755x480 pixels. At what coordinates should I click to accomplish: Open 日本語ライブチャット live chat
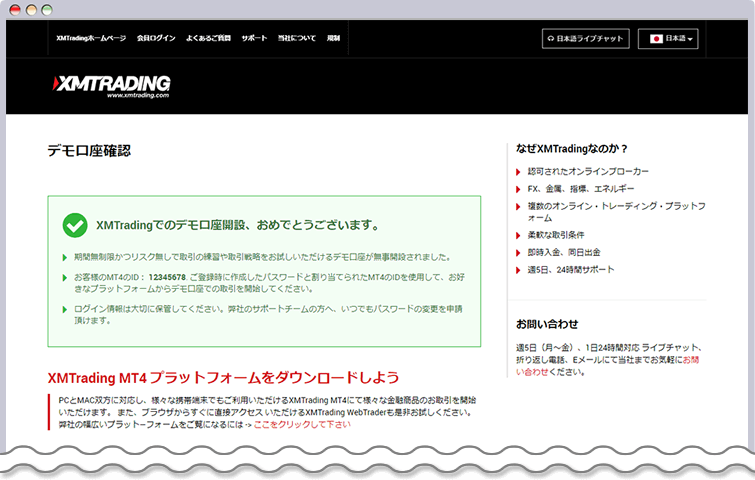coord(586,39)
